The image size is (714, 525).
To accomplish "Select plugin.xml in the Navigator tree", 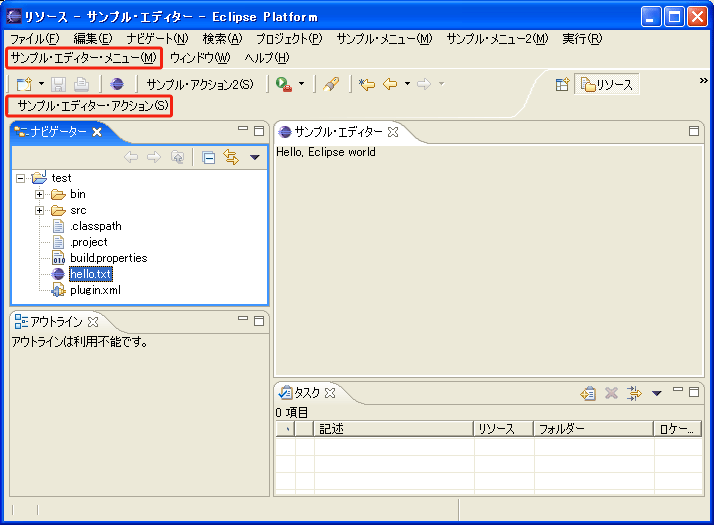I will [95, 290].
